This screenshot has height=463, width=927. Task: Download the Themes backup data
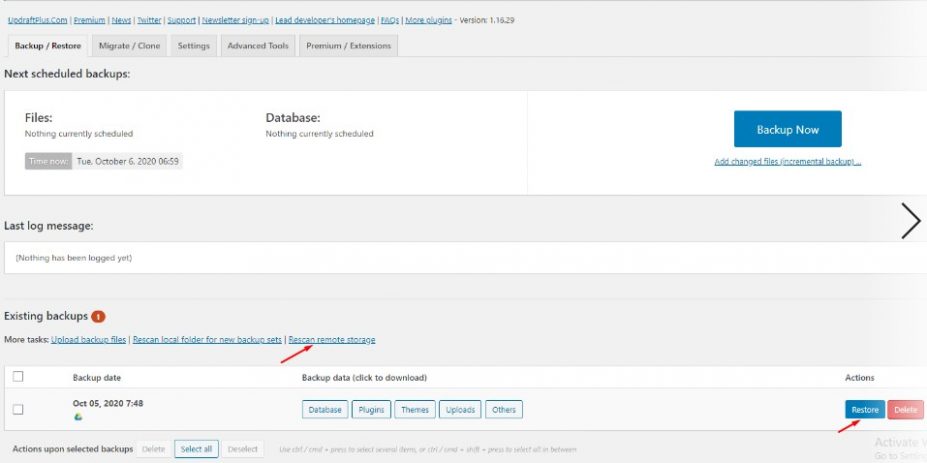[x=415, y=409]
